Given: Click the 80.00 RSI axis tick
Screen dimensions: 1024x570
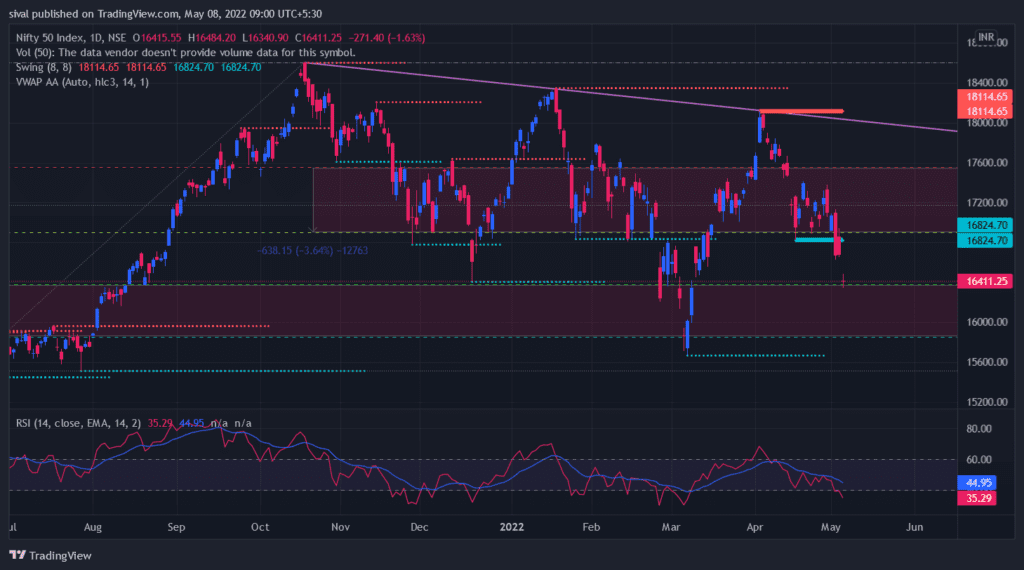Looking at the screenshot, I should 979,429.
